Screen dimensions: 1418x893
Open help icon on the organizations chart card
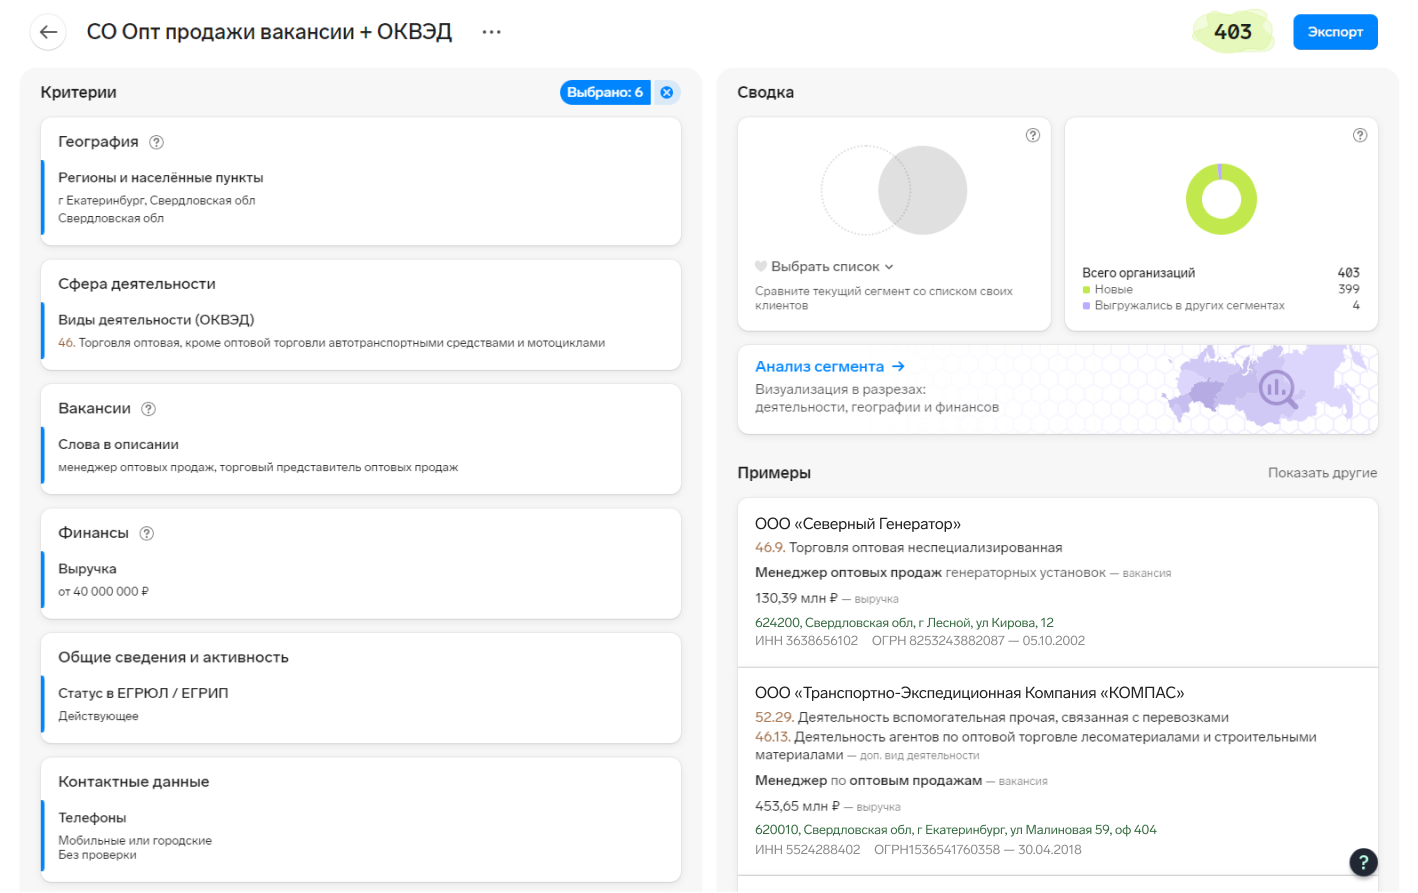click(1360, 135)
